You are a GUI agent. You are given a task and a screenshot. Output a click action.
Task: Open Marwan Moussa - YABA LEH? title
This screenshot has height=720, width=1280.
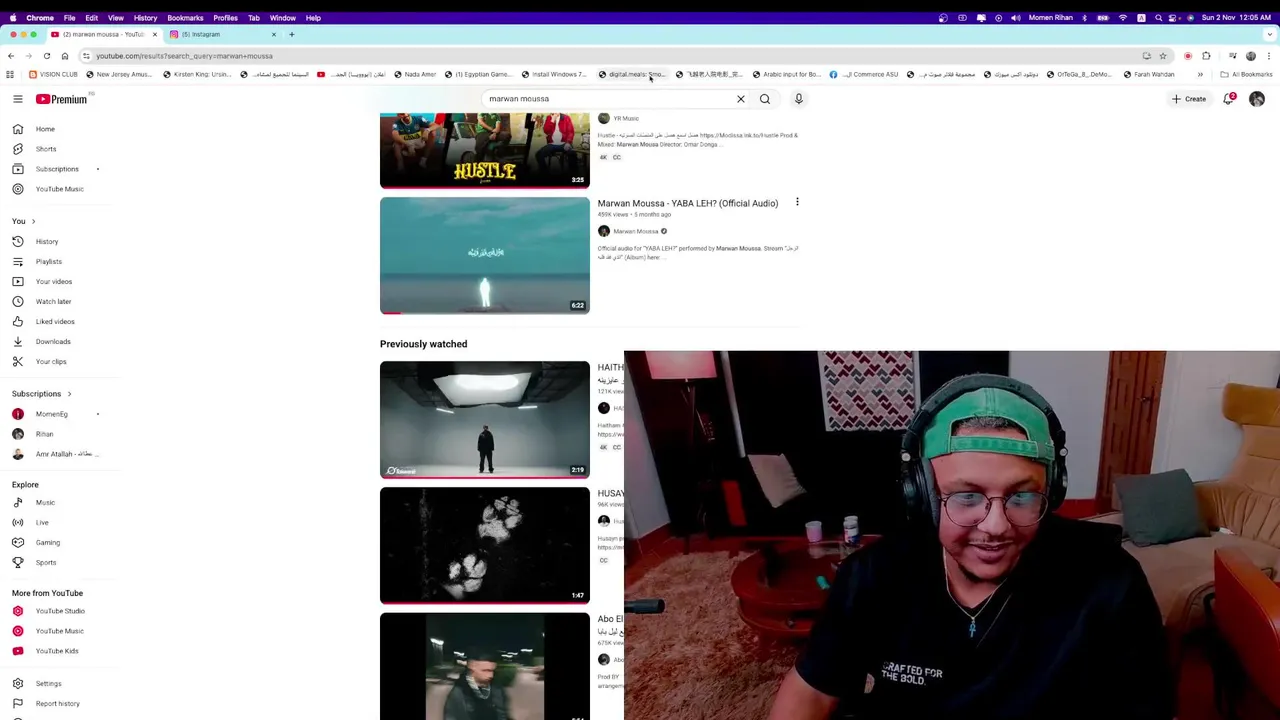(x=688, y=203)
